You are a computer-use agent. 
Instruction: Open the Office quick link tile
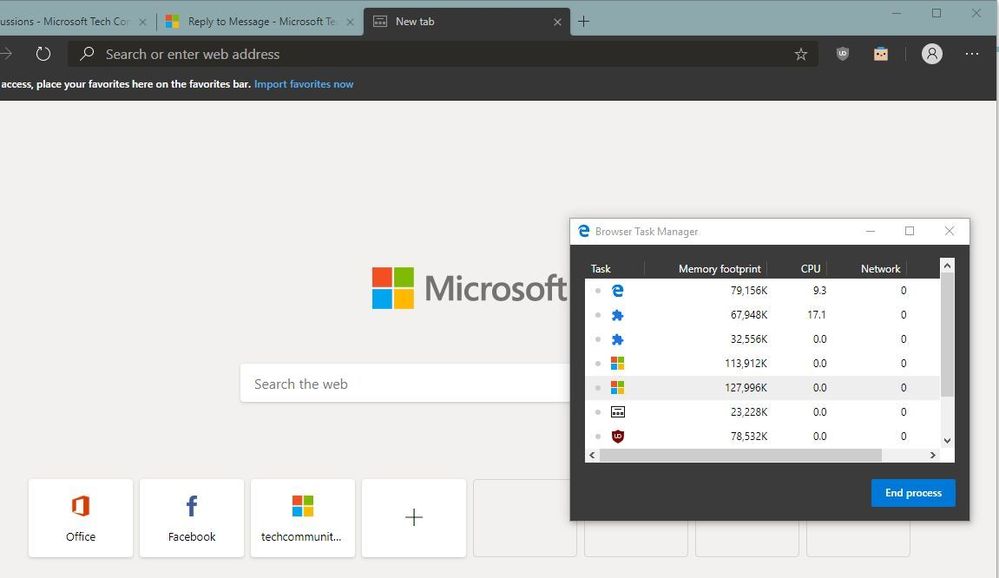pos(80,518)
